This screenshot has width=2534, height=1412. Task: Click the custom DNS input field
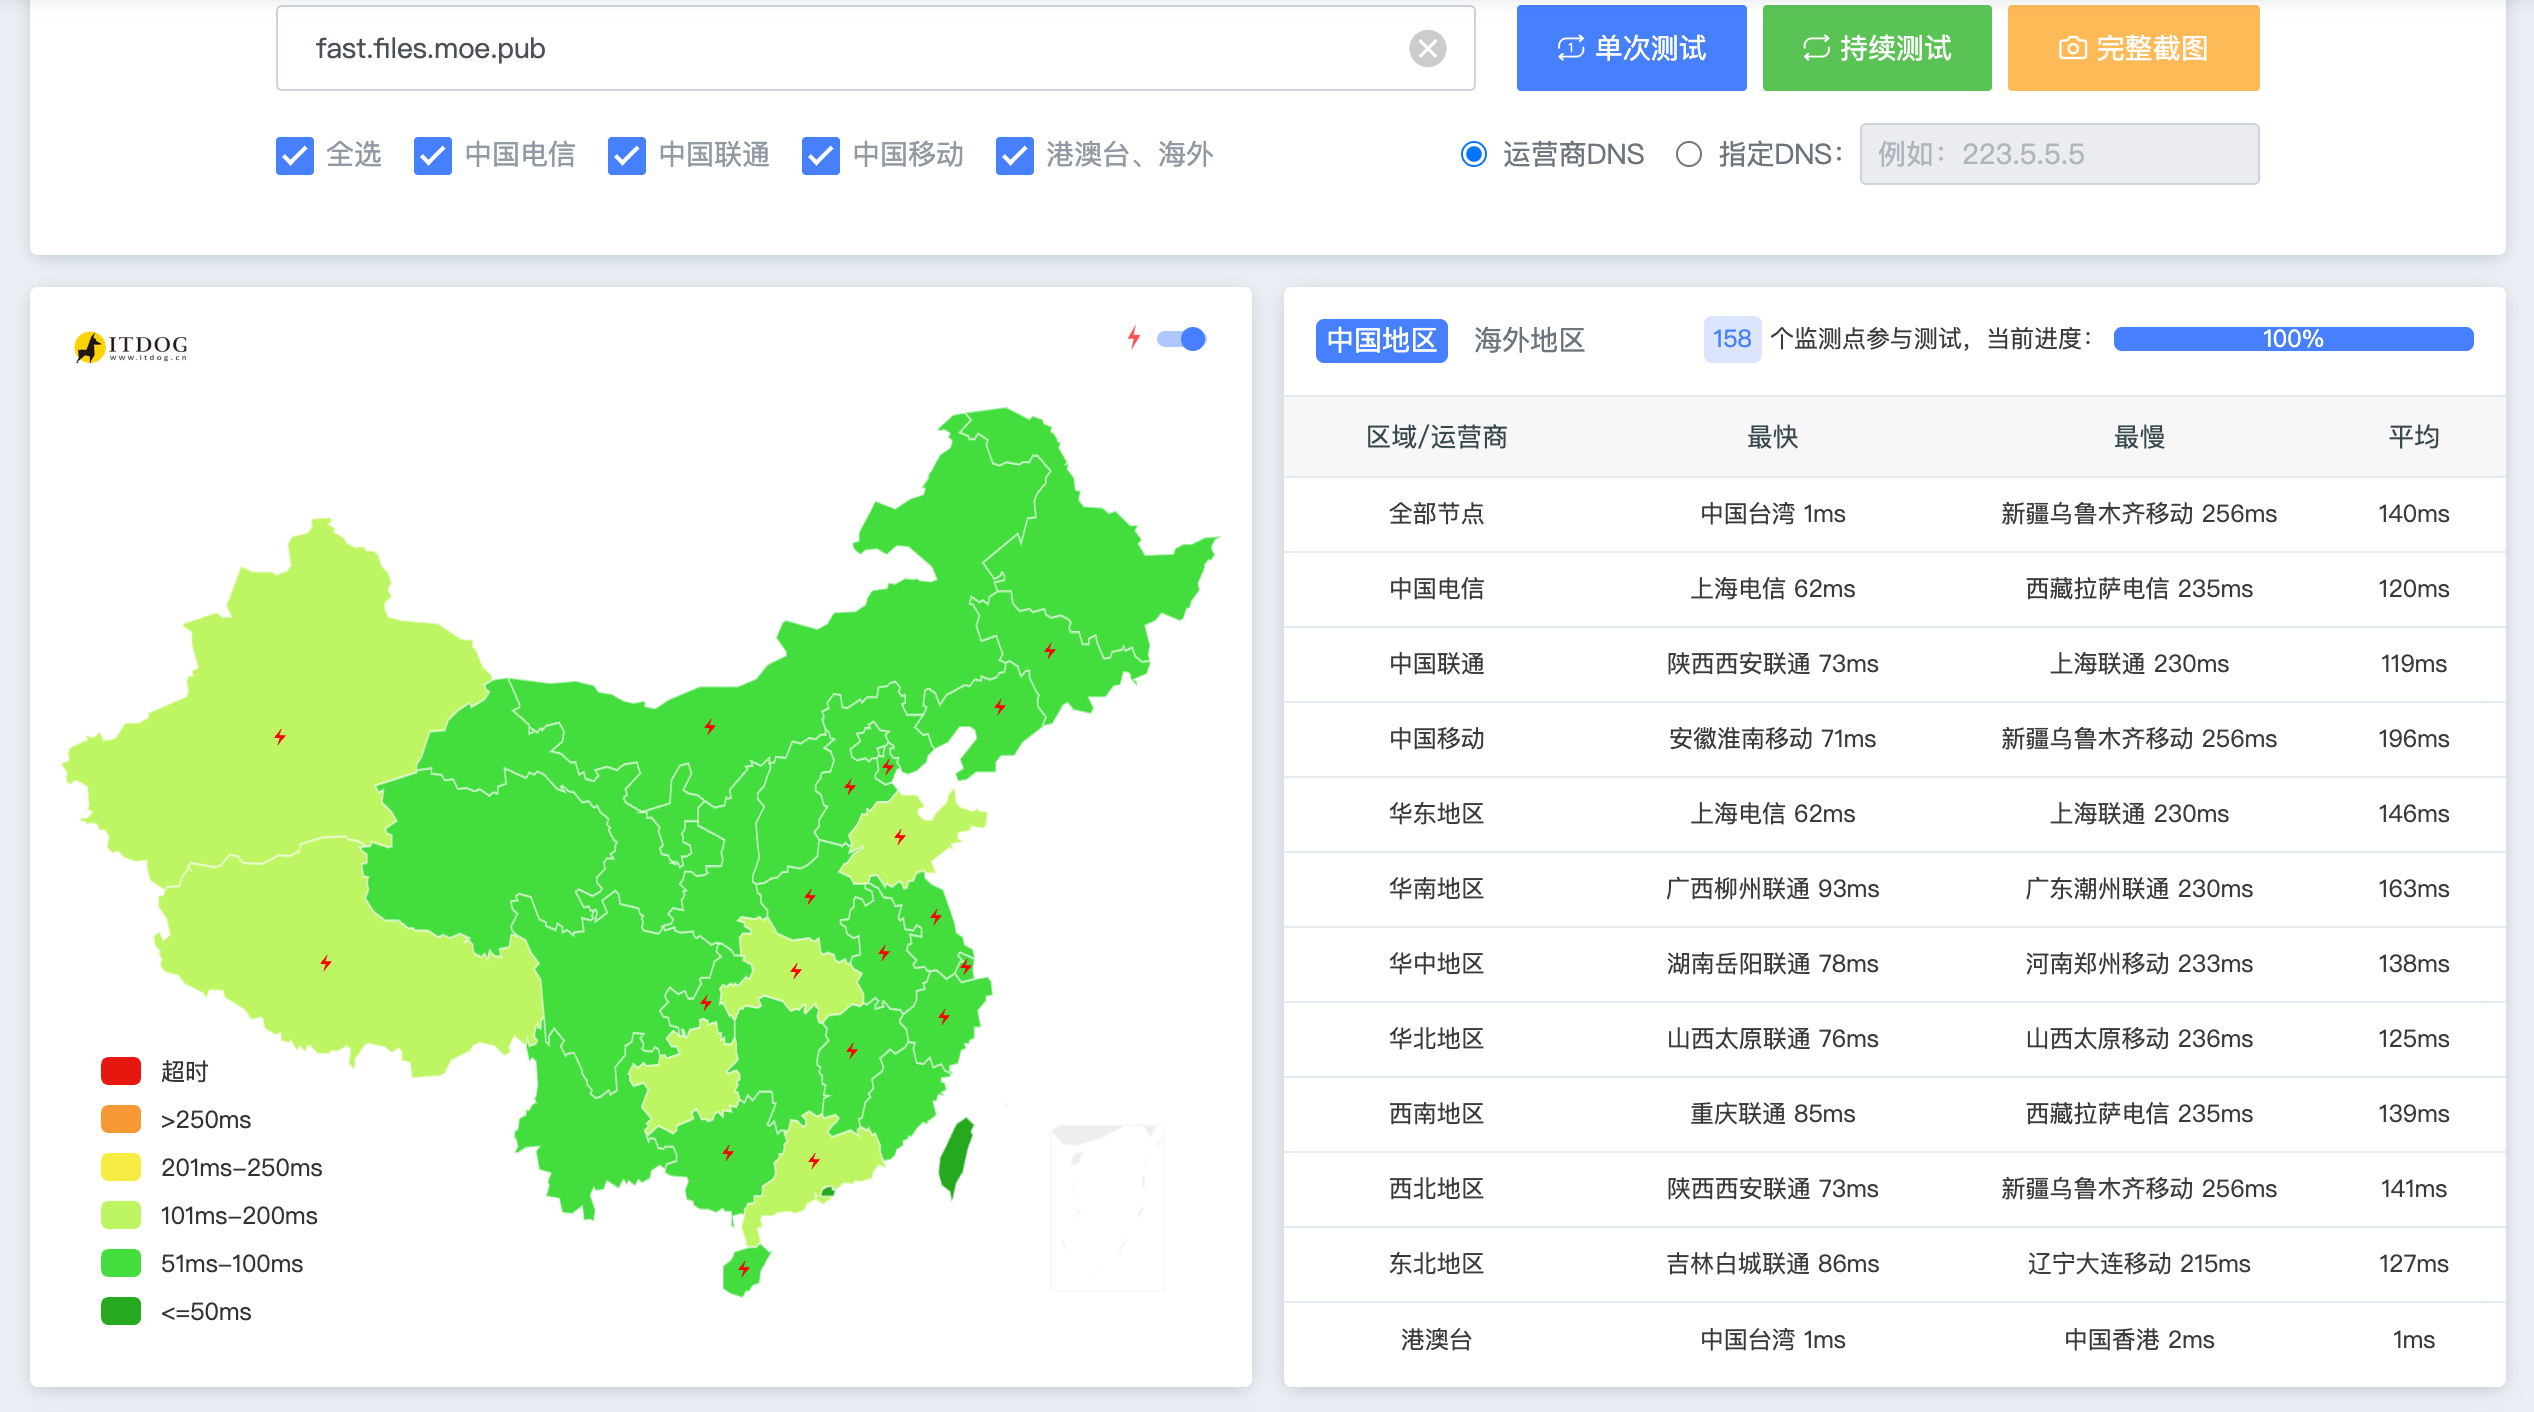2058,154
